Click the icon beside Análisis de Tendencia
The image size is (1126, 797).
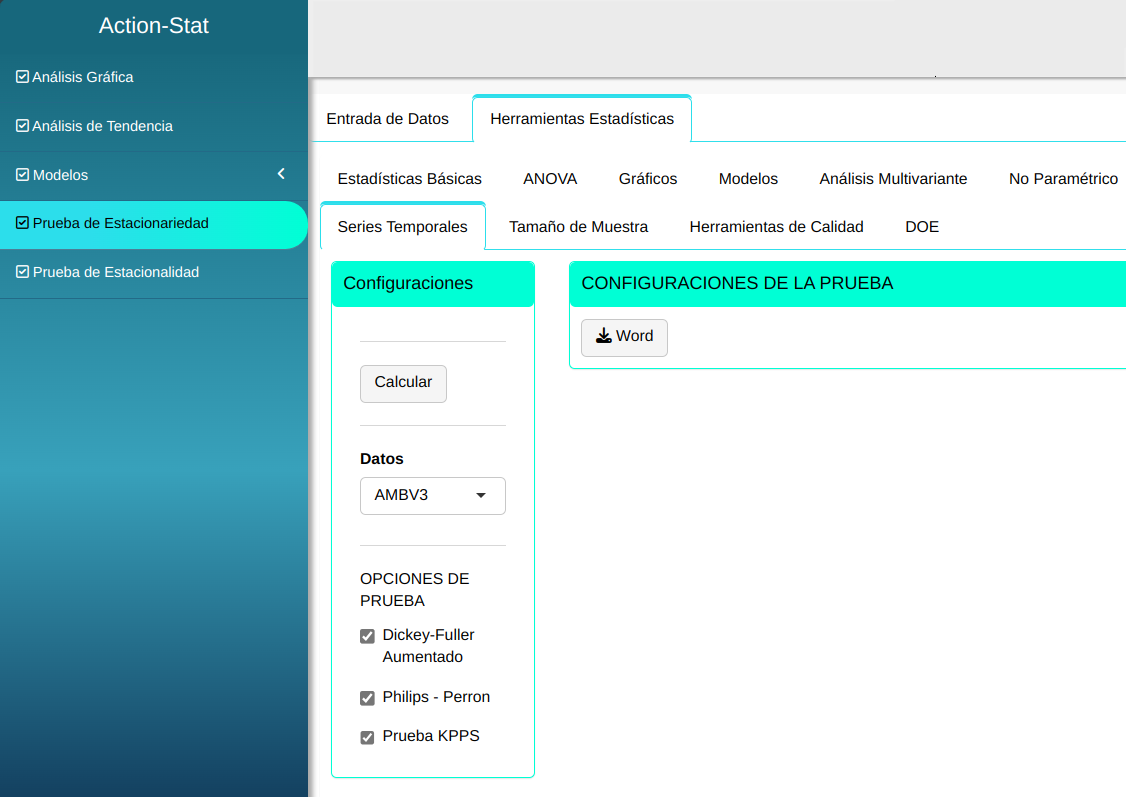[x=22, y=126]
